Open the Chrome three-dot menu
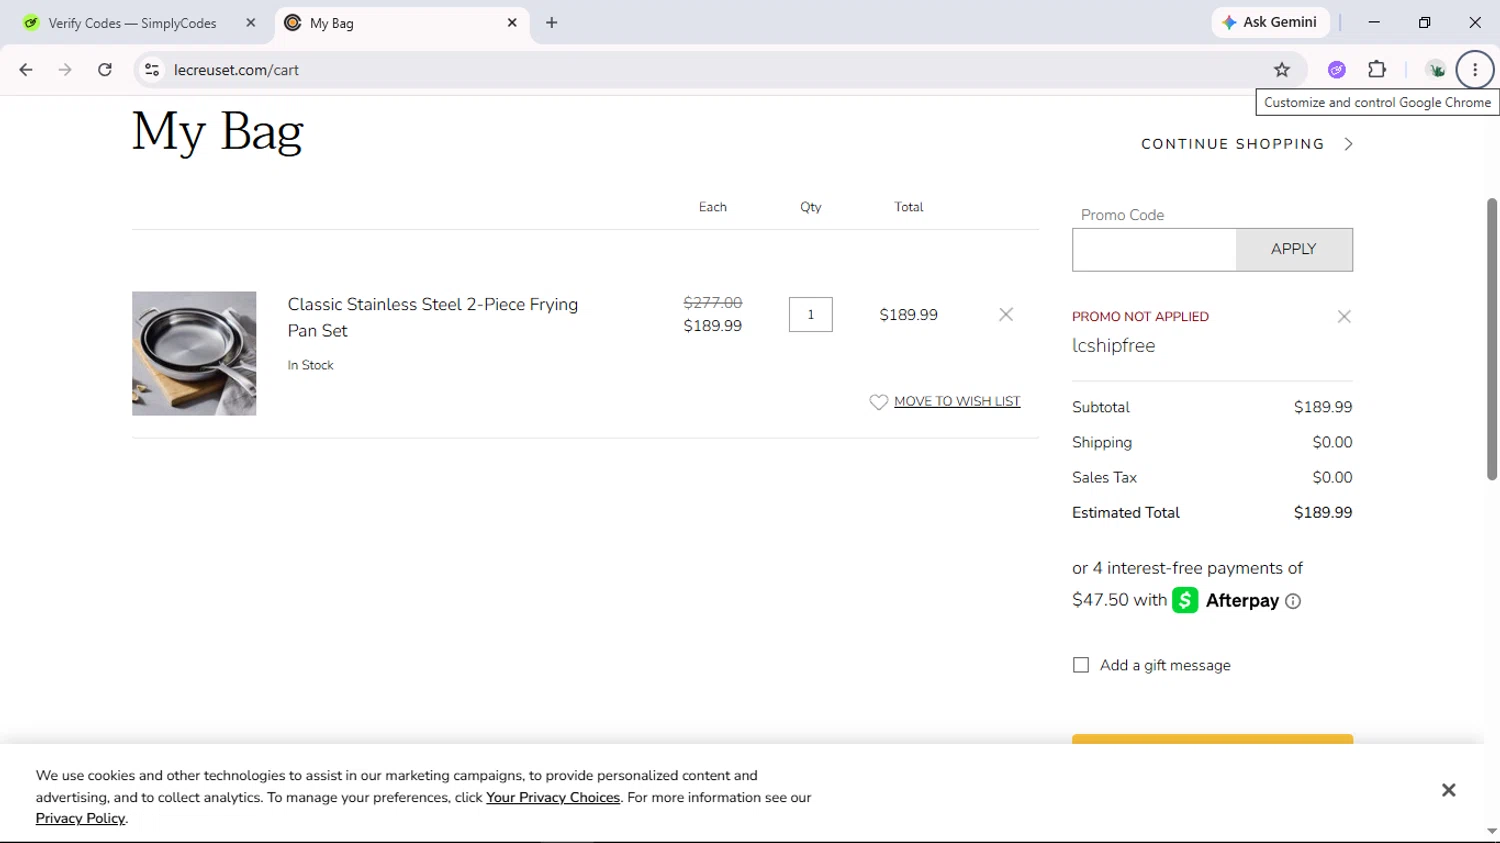1500x843 pixels. (x=1475, y=70)
